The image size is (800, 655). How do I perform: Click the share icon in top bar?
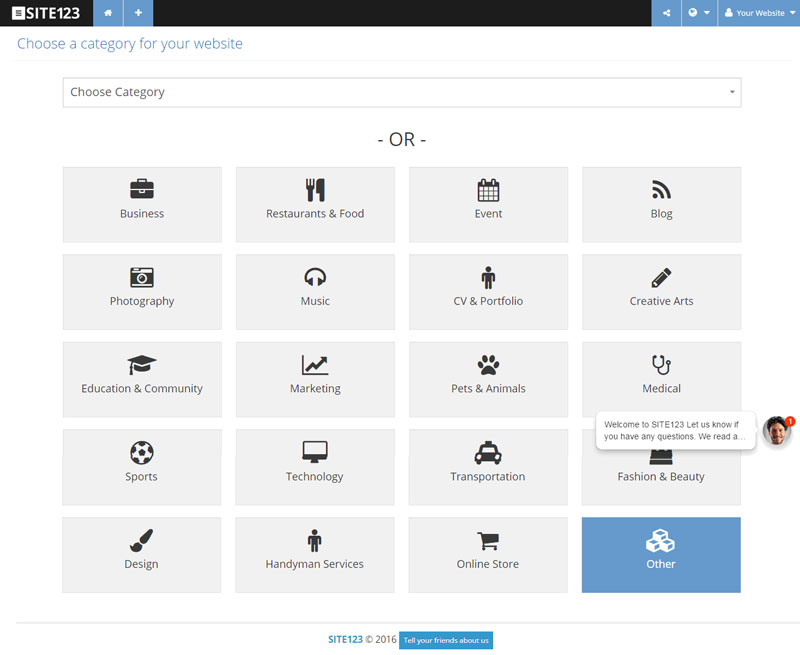[x=666, y=13]
